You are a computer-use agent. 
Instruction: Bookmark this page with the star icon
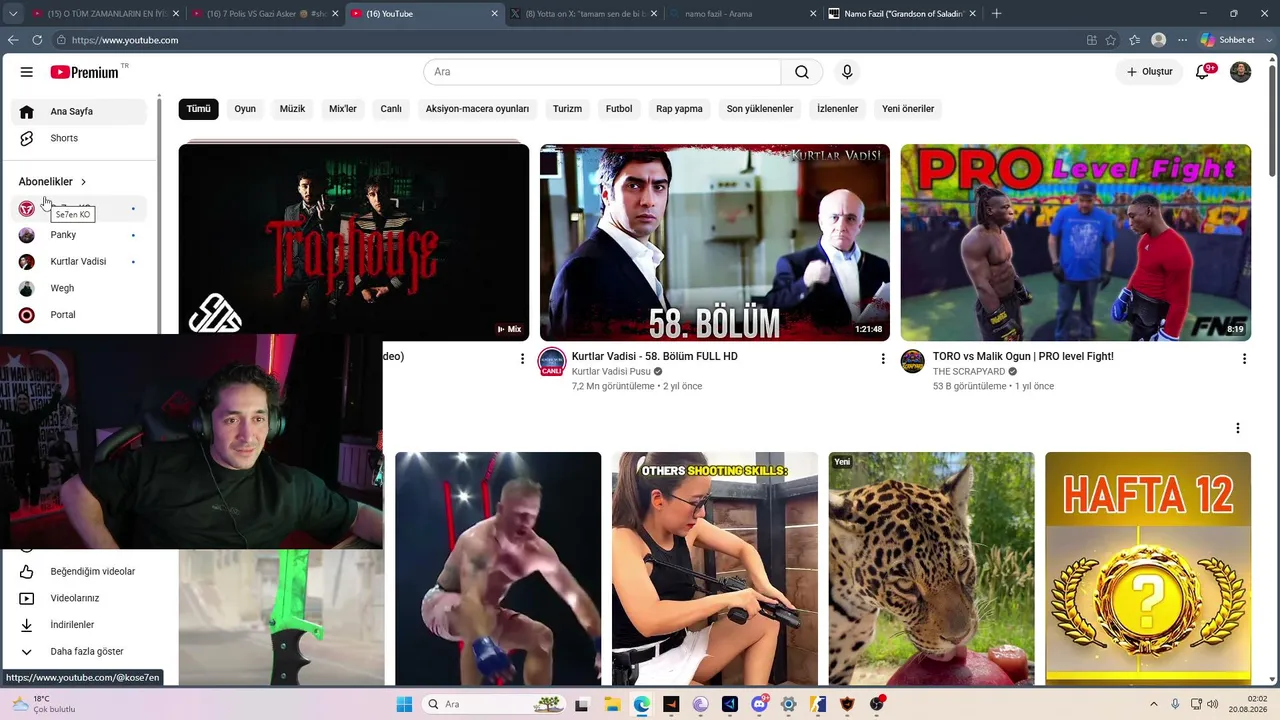pos(1111,40)
